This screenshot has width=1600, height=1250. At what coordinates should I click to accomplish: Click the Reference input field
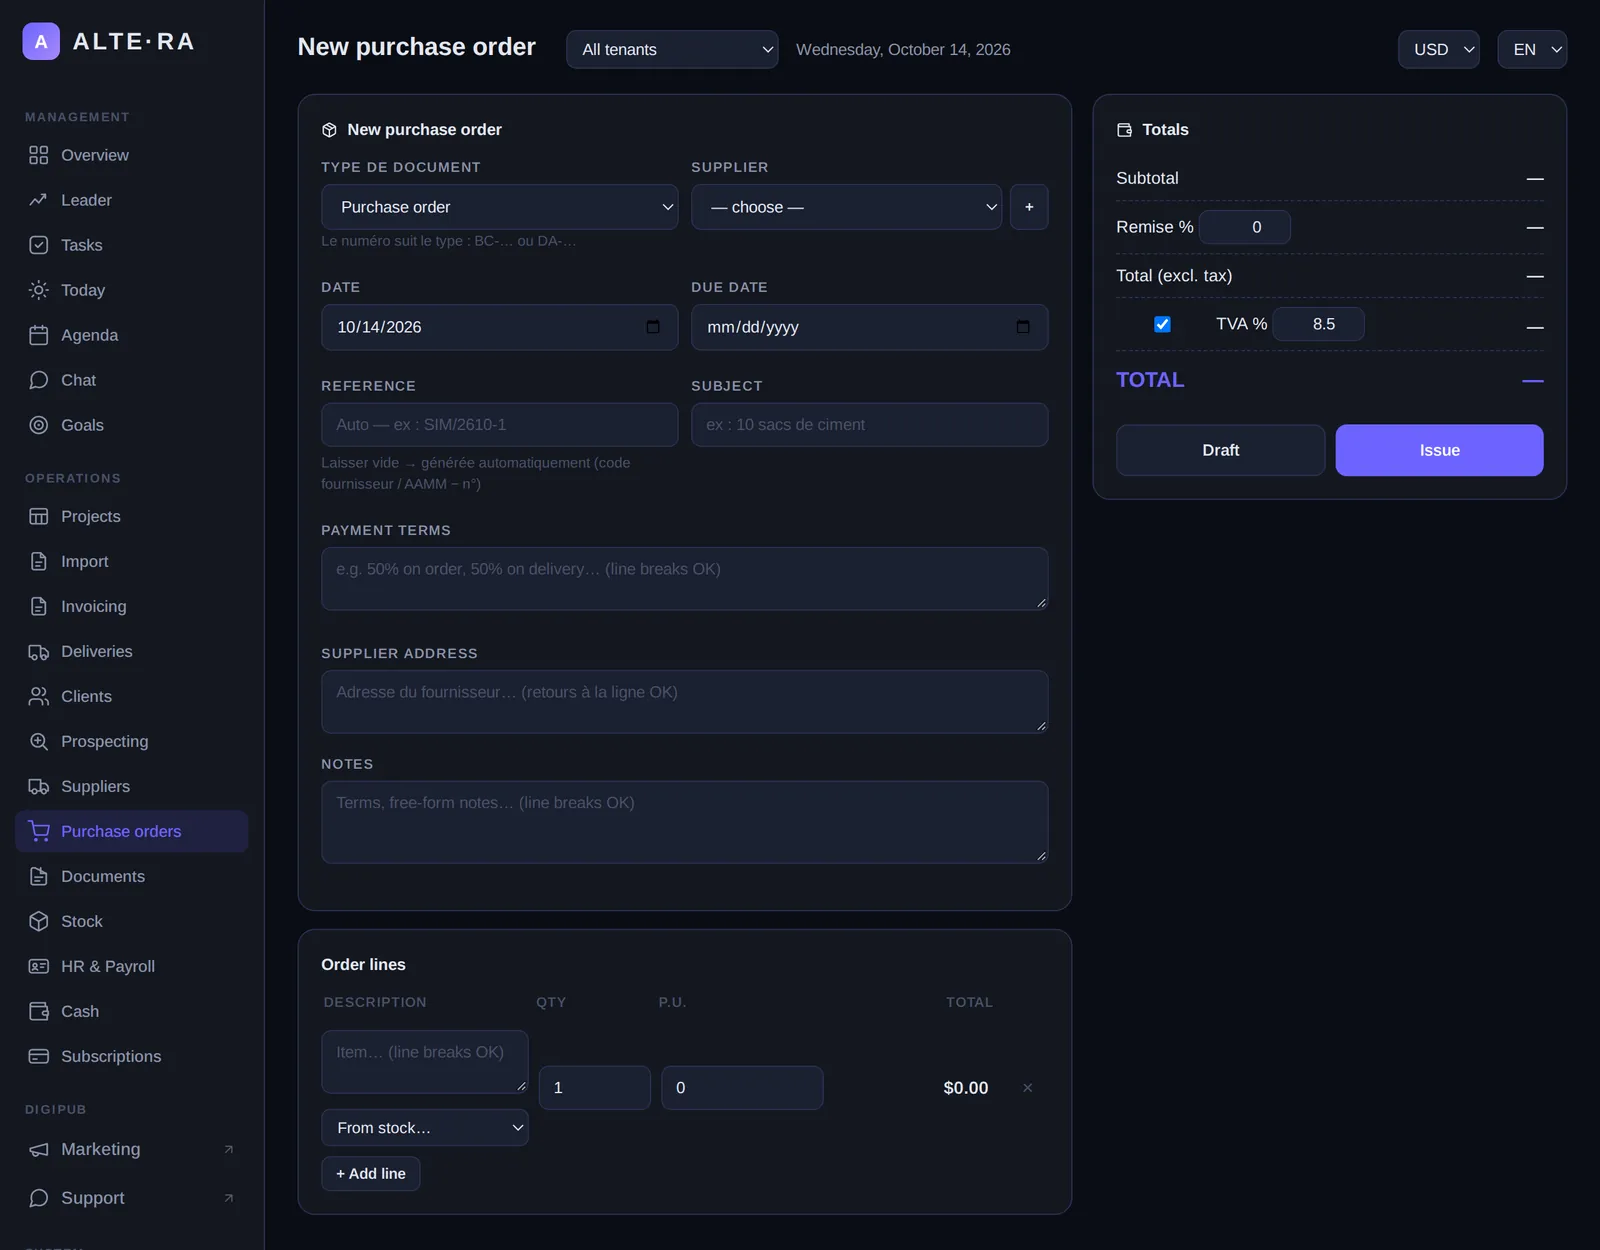click(500, 425)
